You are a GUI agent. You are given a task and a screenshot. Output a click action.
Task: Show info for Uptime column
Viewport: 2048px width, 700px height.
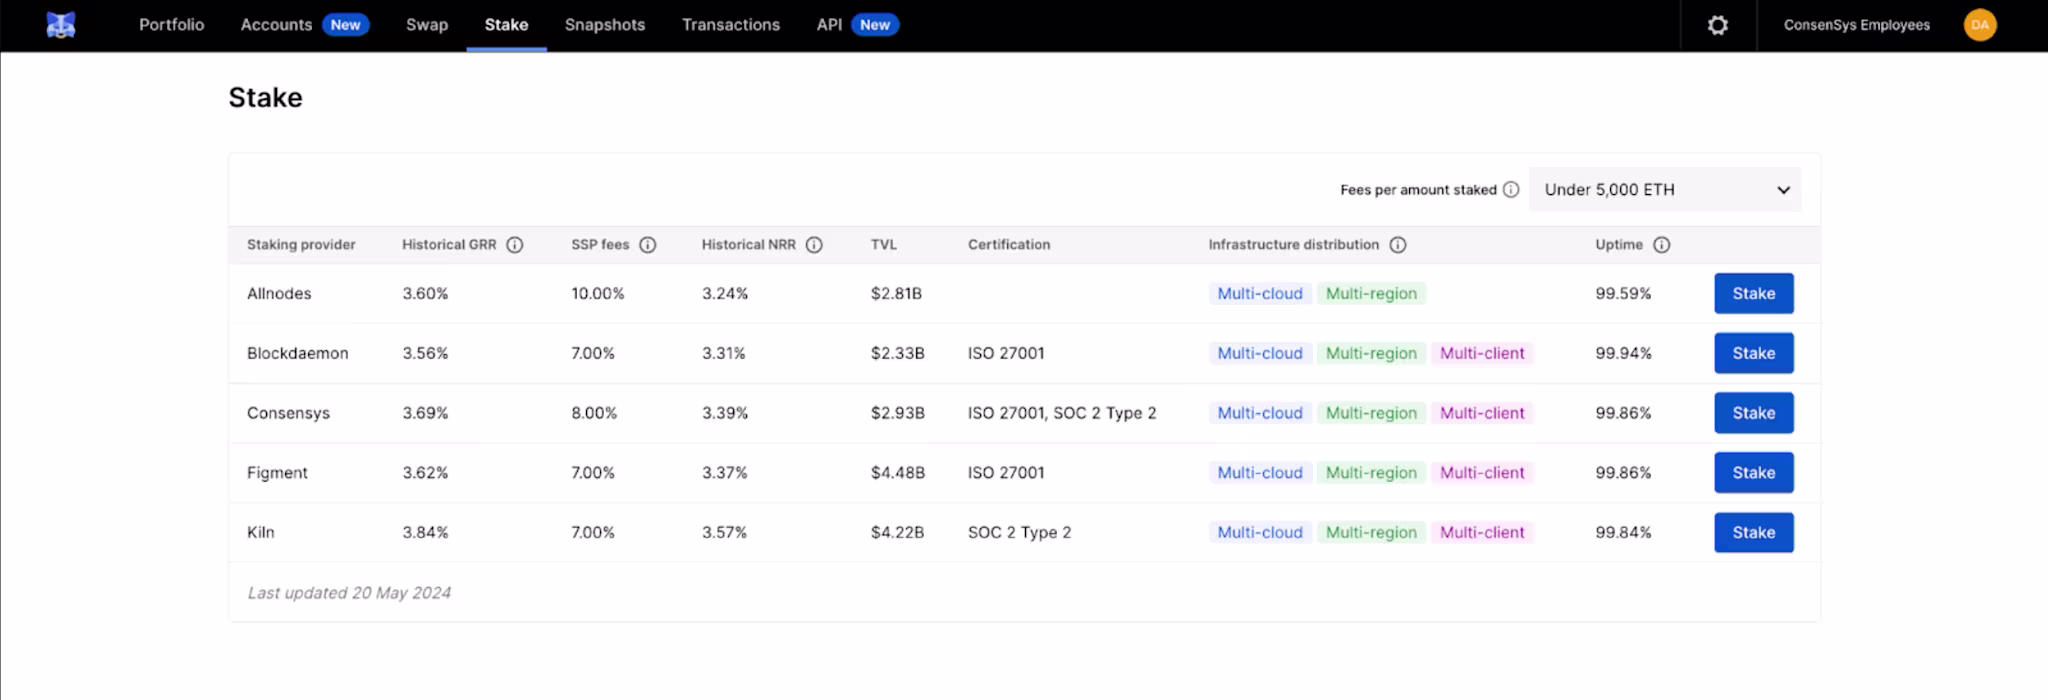click(x=1661, y=245)
